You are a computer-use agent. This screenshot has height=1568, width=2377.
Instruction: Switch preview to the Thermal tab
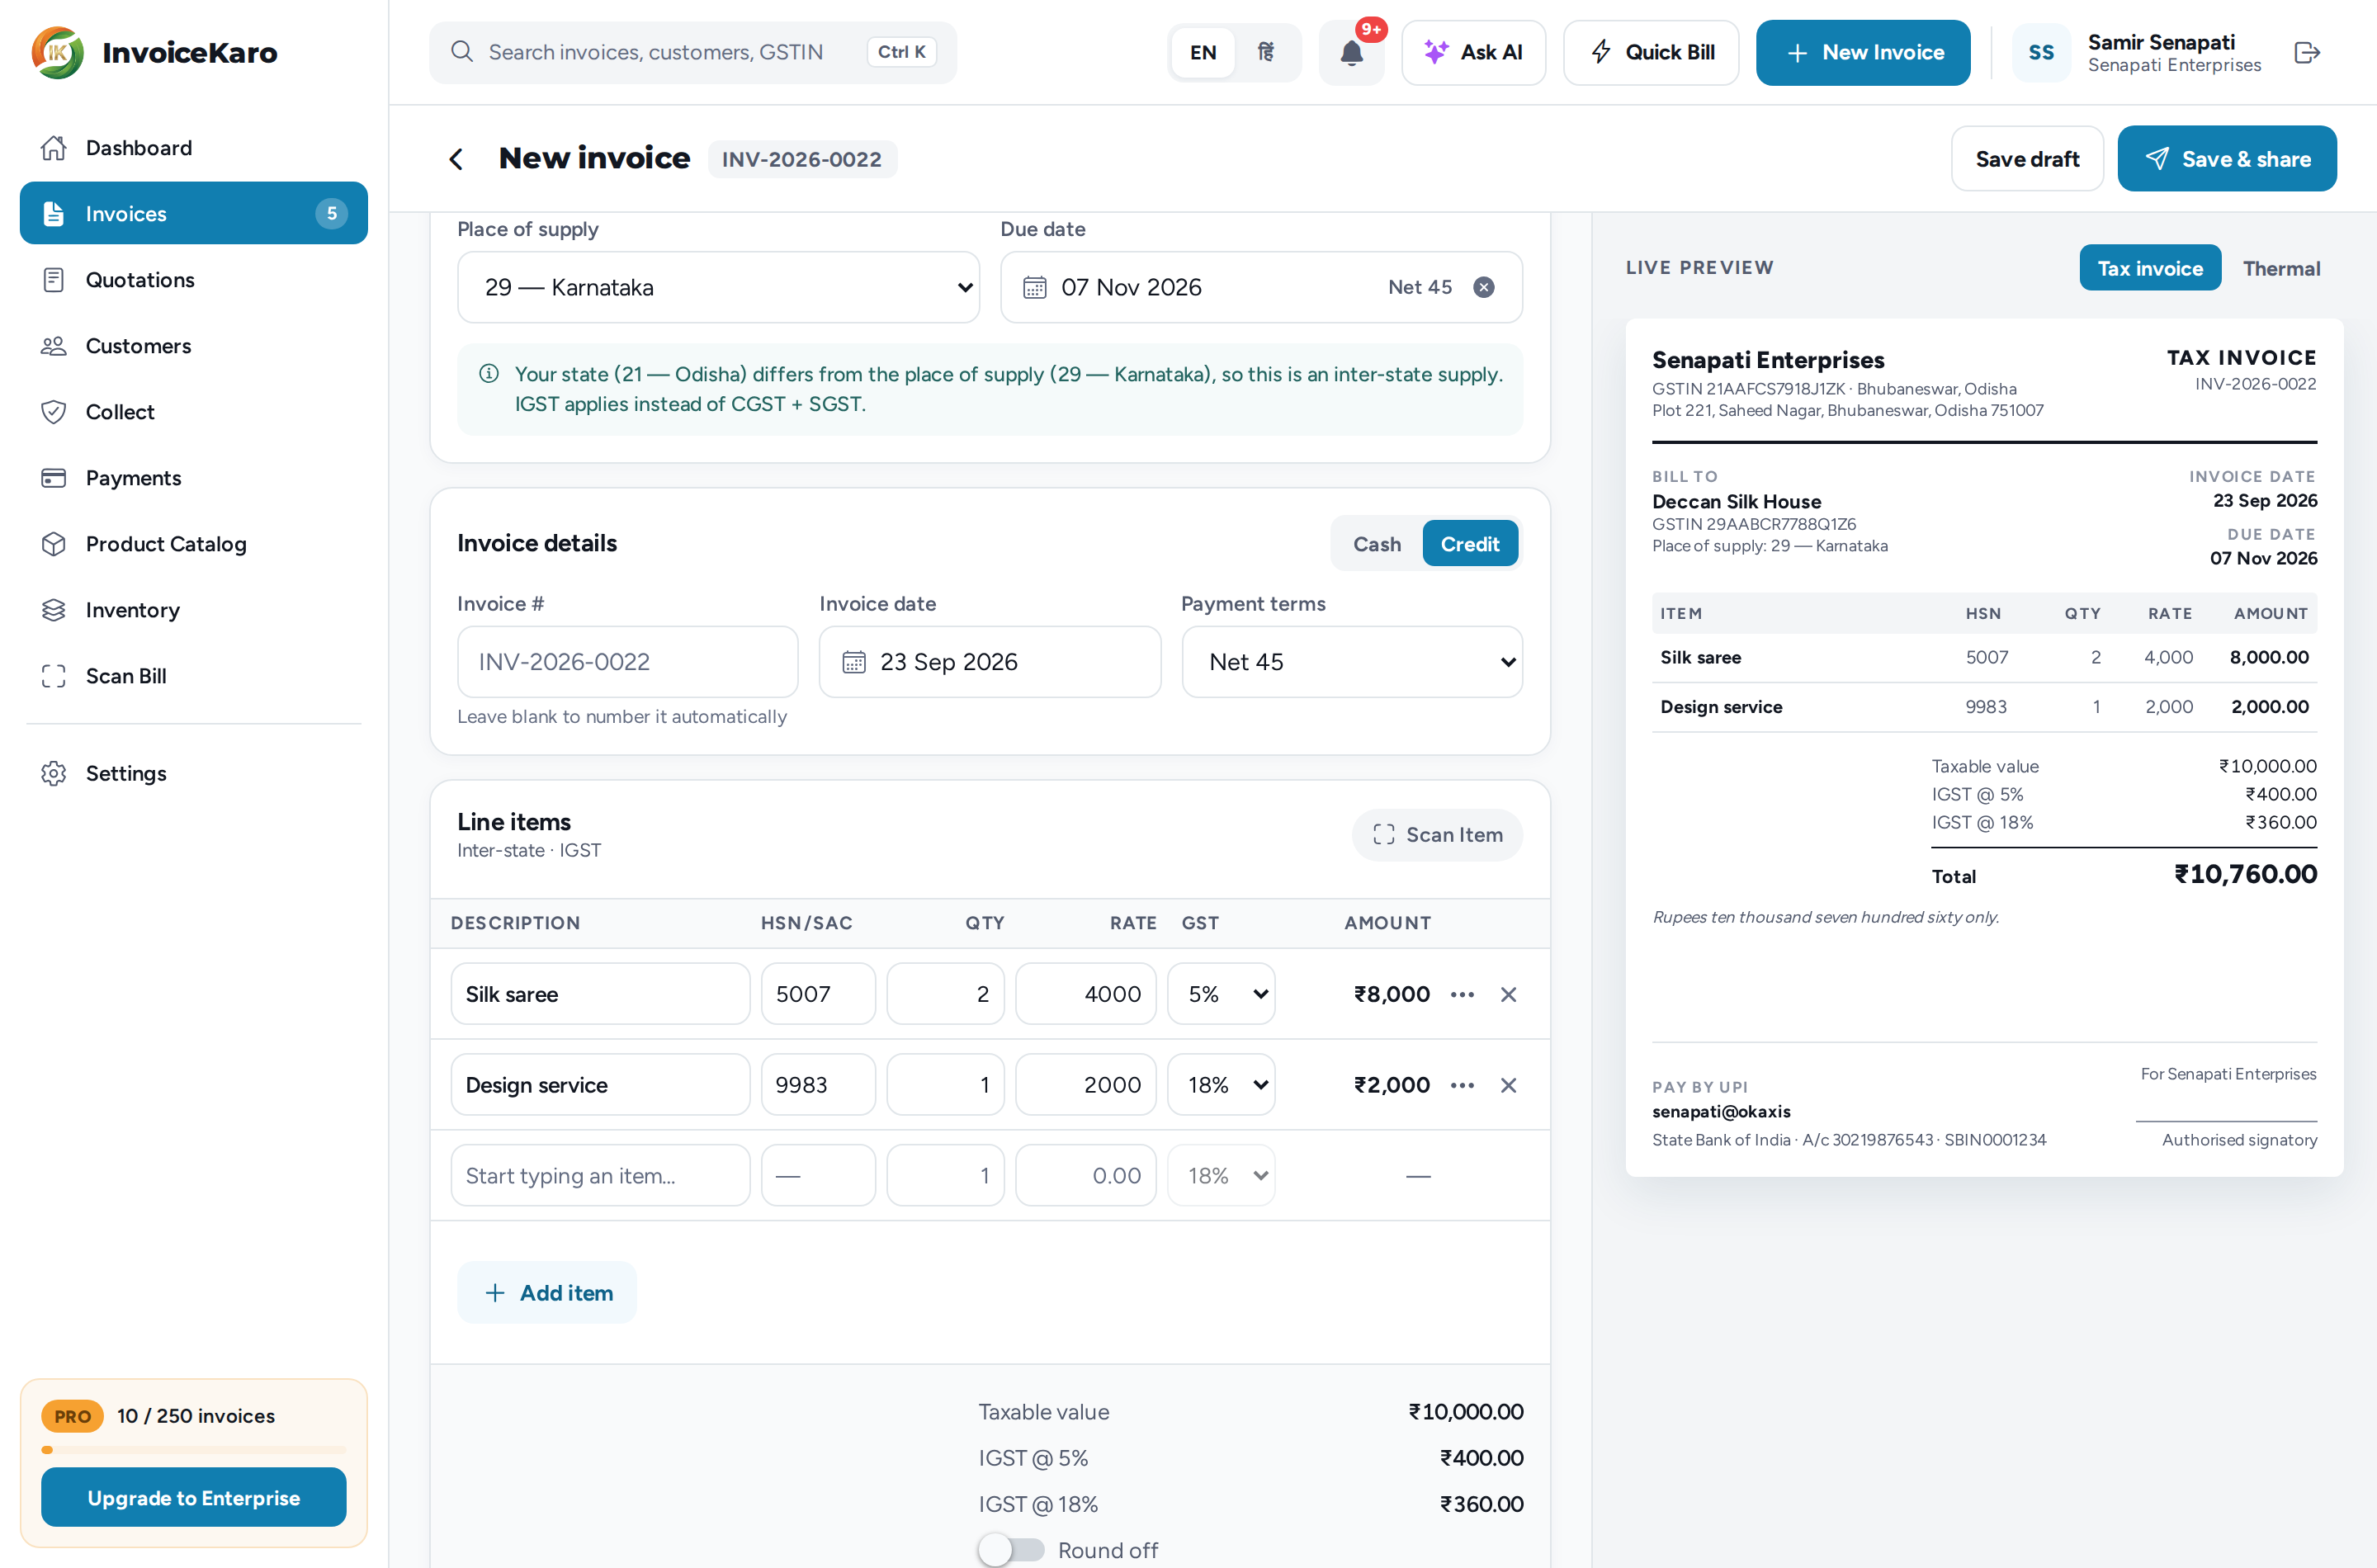(2281, 268)
